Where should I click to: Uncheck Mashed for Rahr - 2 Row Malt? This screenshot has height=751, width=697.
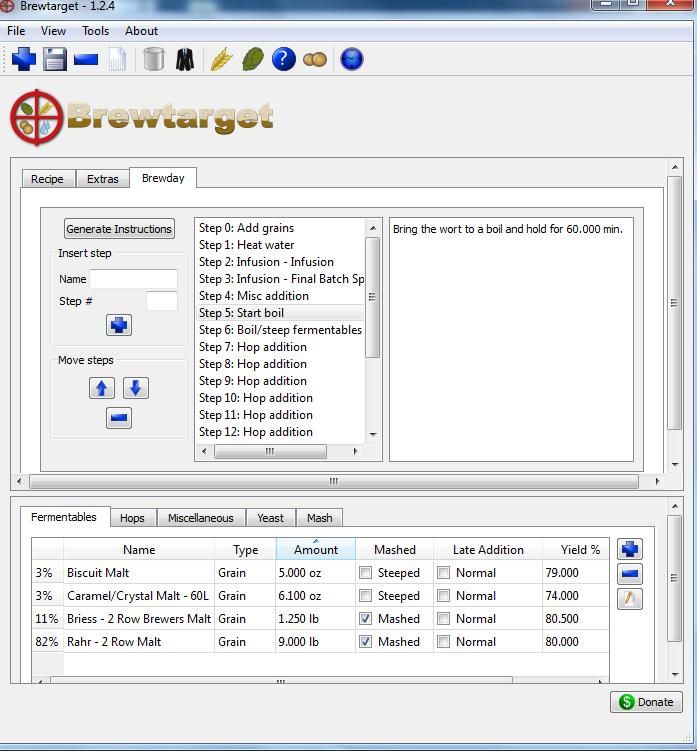366,642
